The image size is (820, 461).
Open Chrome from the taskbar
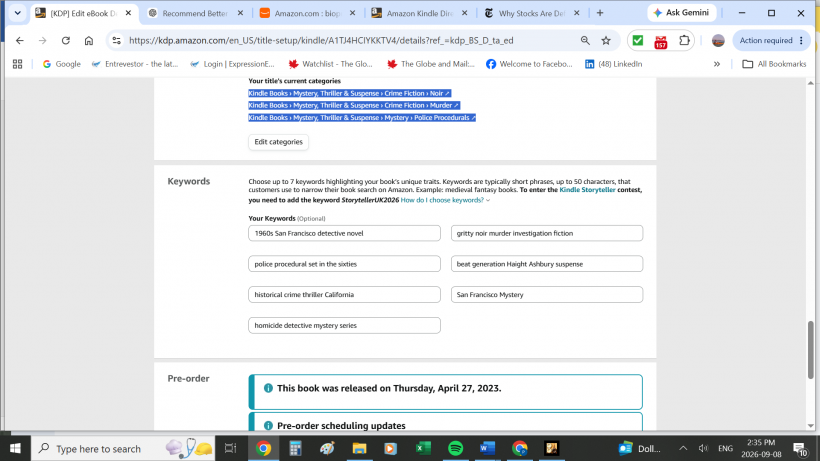coord(264,448)
